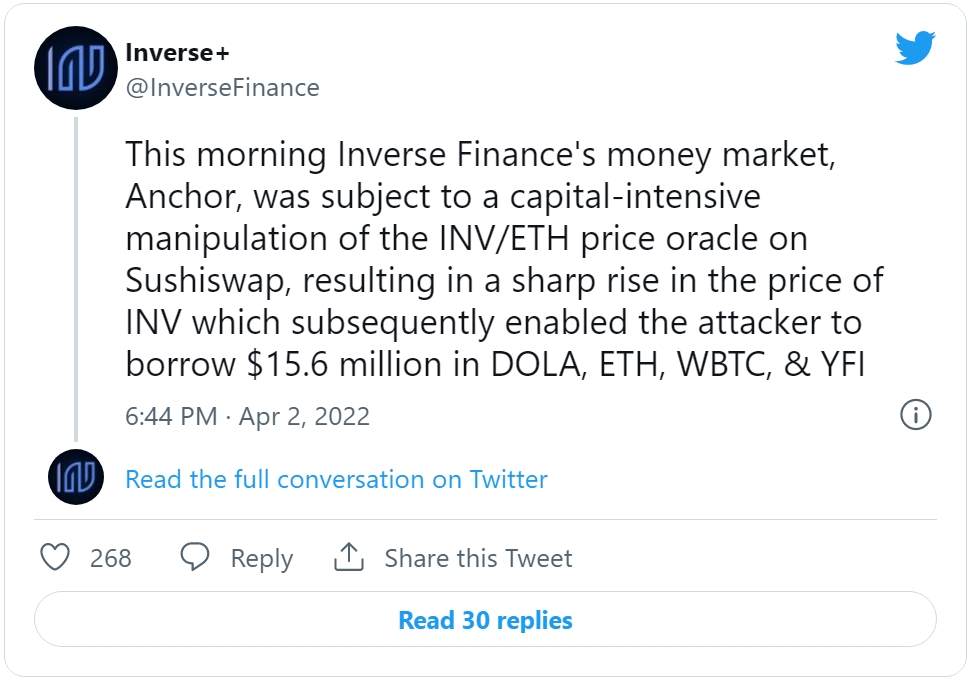
Task: Like the tweet with the heart icon
Action: 55,557
